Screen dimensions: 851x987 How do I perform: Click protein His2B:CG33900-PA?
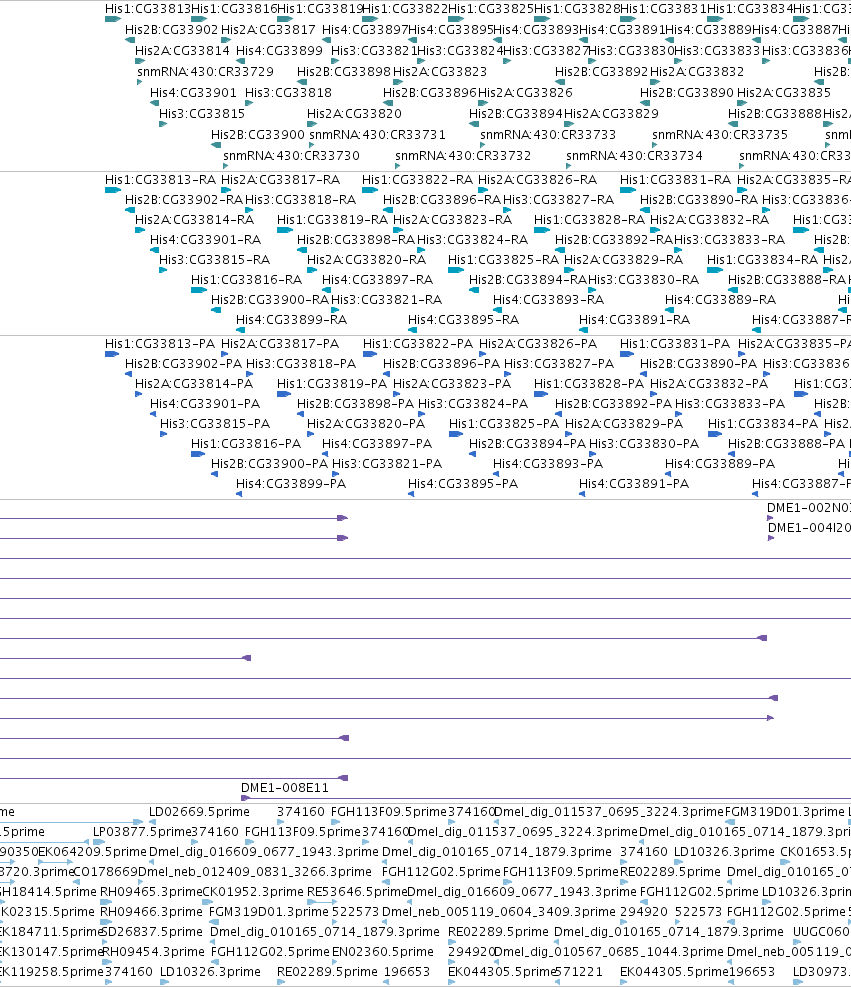coord(269,464)
